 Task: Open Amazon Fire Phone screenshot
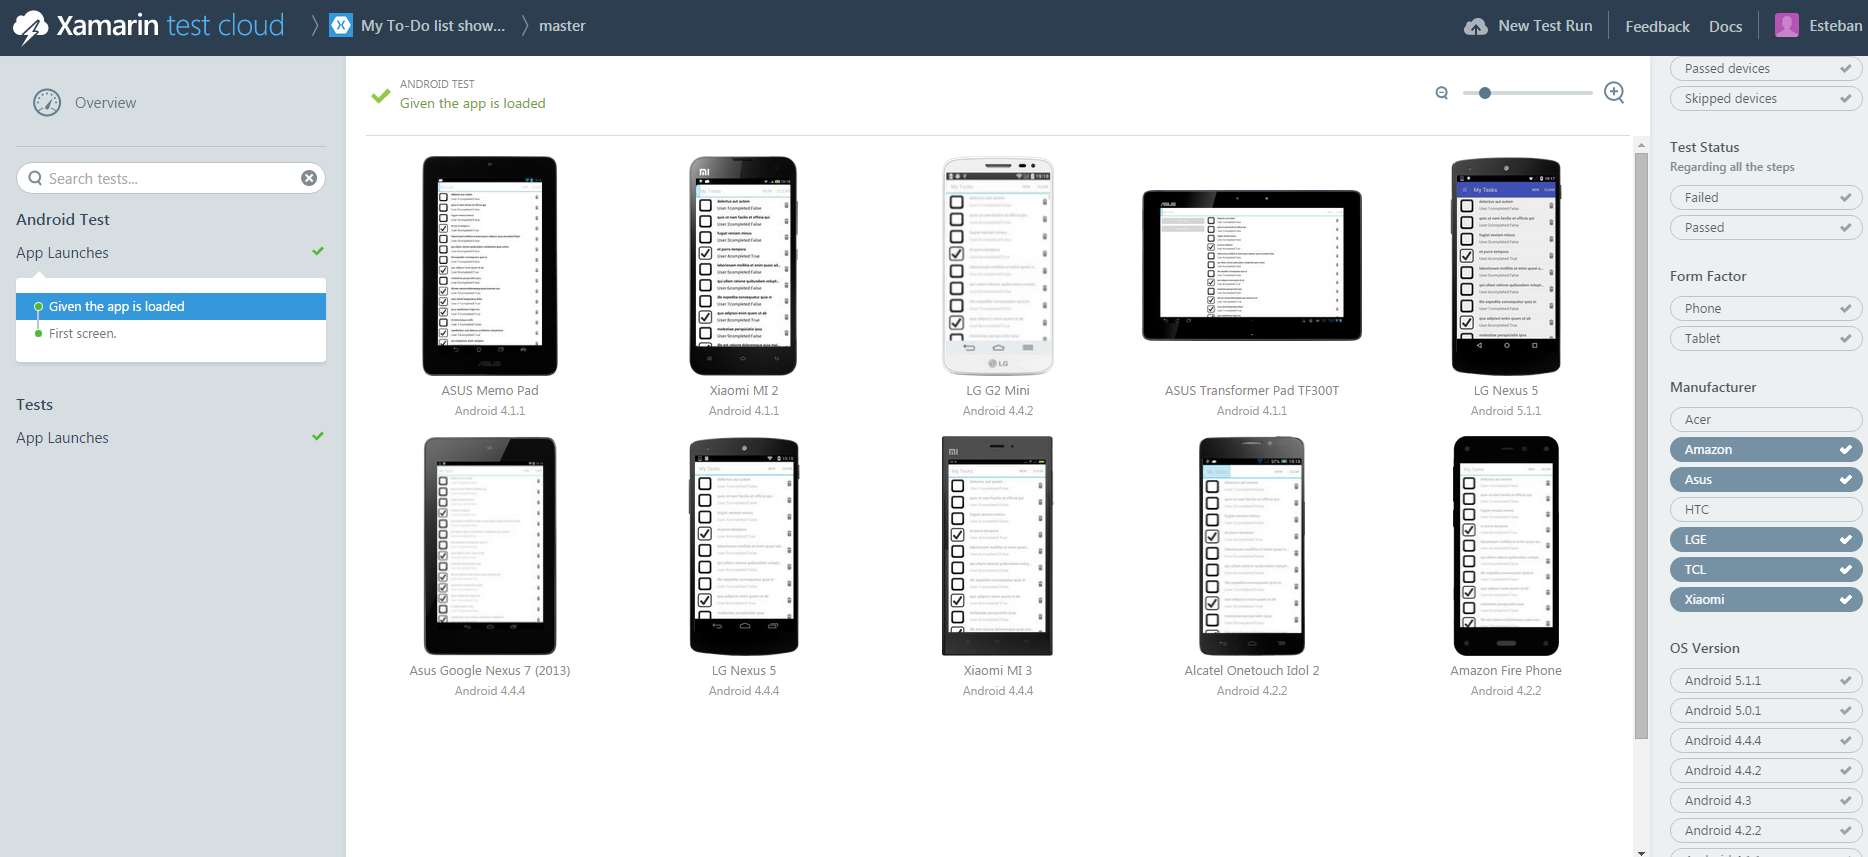click(x=1506, y=546)
